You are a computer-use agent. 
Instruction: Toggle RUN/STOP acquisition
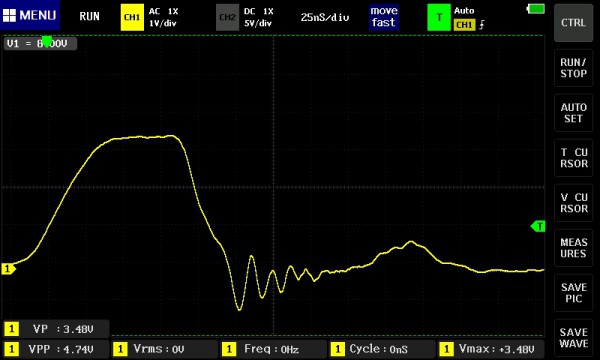(x=573, y=68)
